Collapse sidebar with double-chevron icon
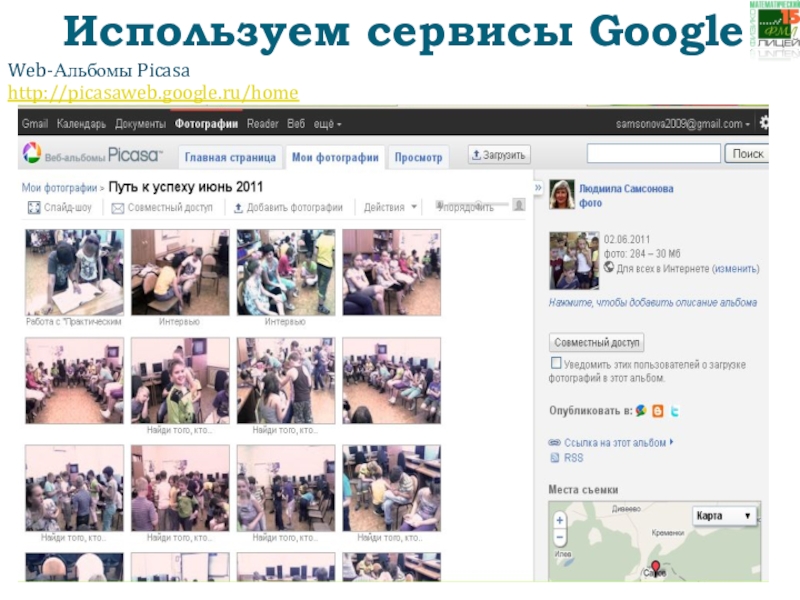The width and height of the screenshot is (800, 600). point(538,188)
